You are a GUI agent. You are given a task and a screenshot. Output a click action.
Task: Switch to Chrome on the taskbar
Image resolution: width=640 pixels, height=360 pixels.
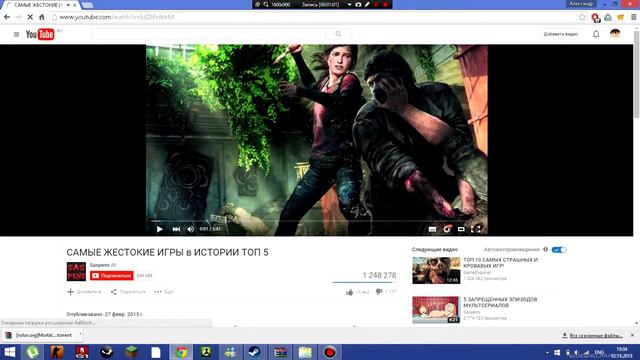point(181,352)
